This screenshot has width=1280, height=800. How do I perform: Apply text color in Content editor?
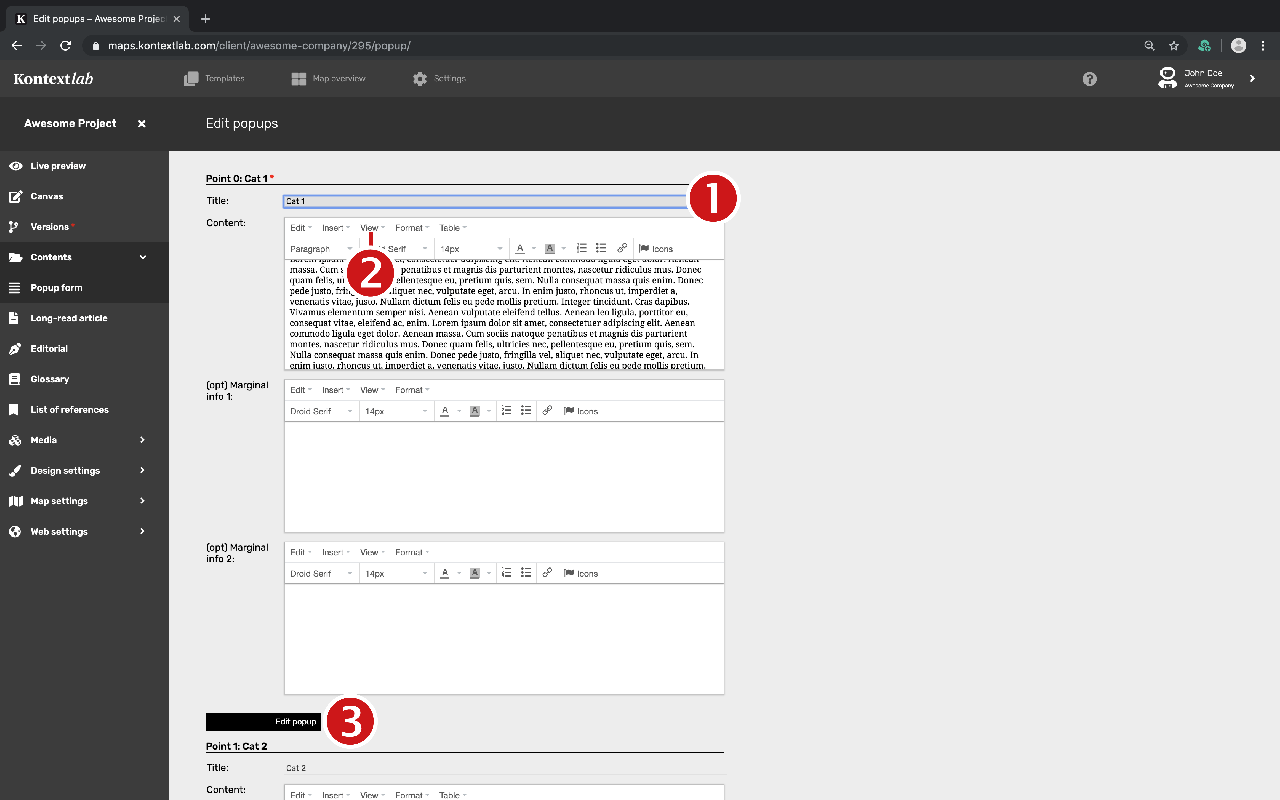520,249
